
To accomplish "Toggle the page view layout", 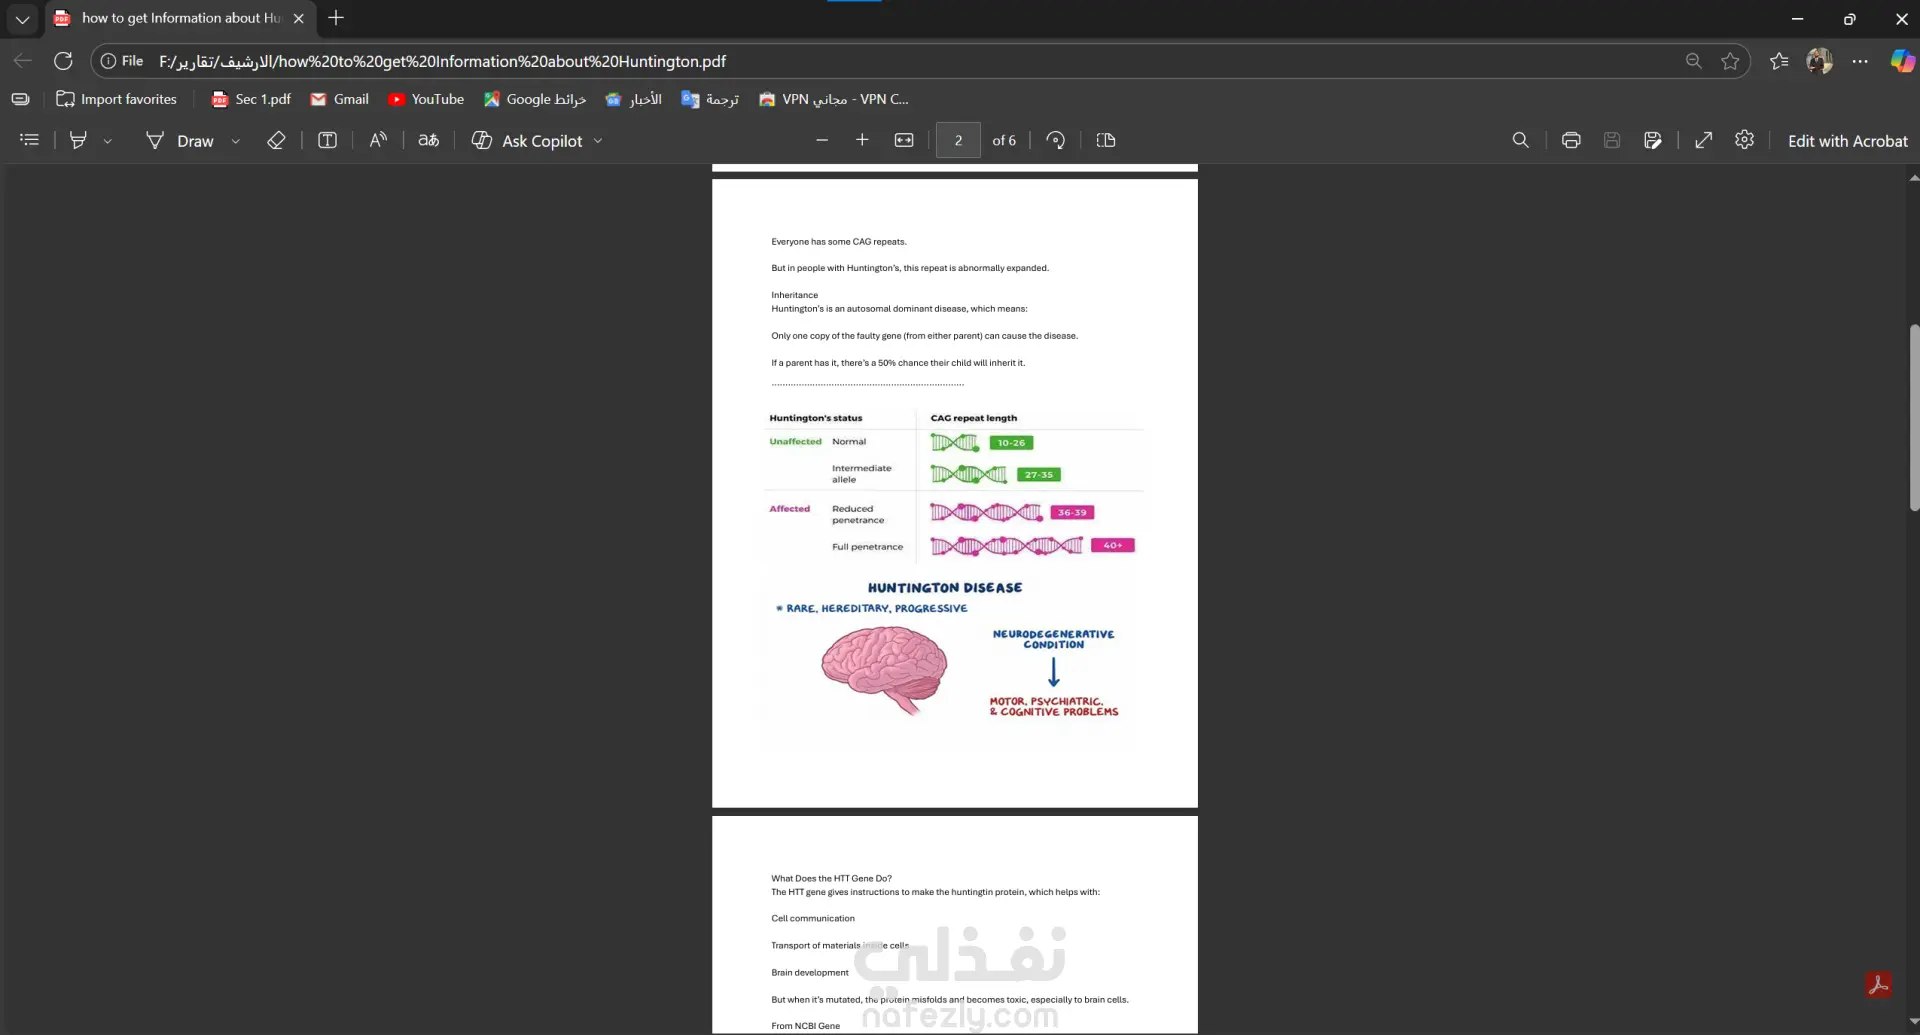I will coord(1106,141).
